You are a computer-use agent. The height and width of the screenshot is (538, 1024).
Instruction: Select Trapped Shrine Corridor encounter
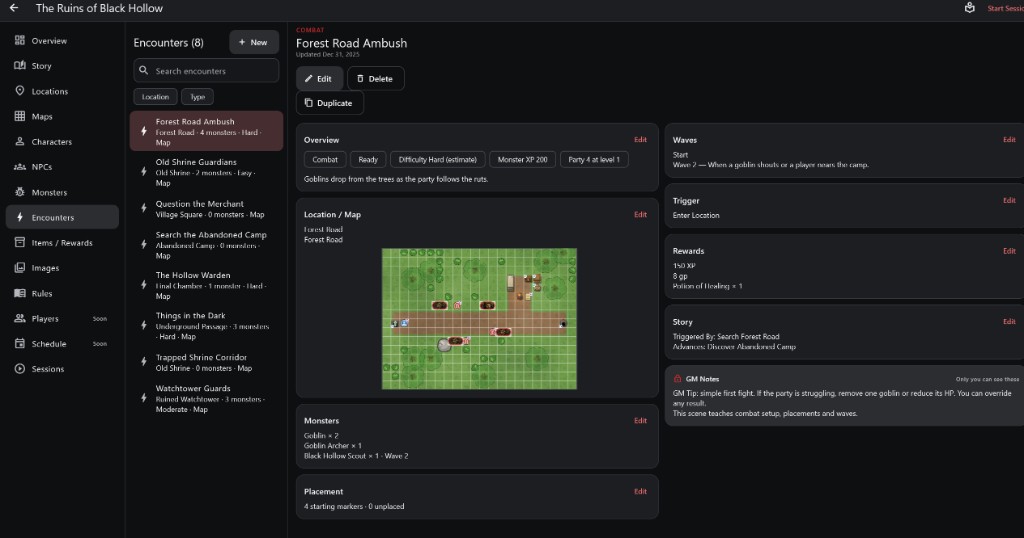click(x=206, y=362)
